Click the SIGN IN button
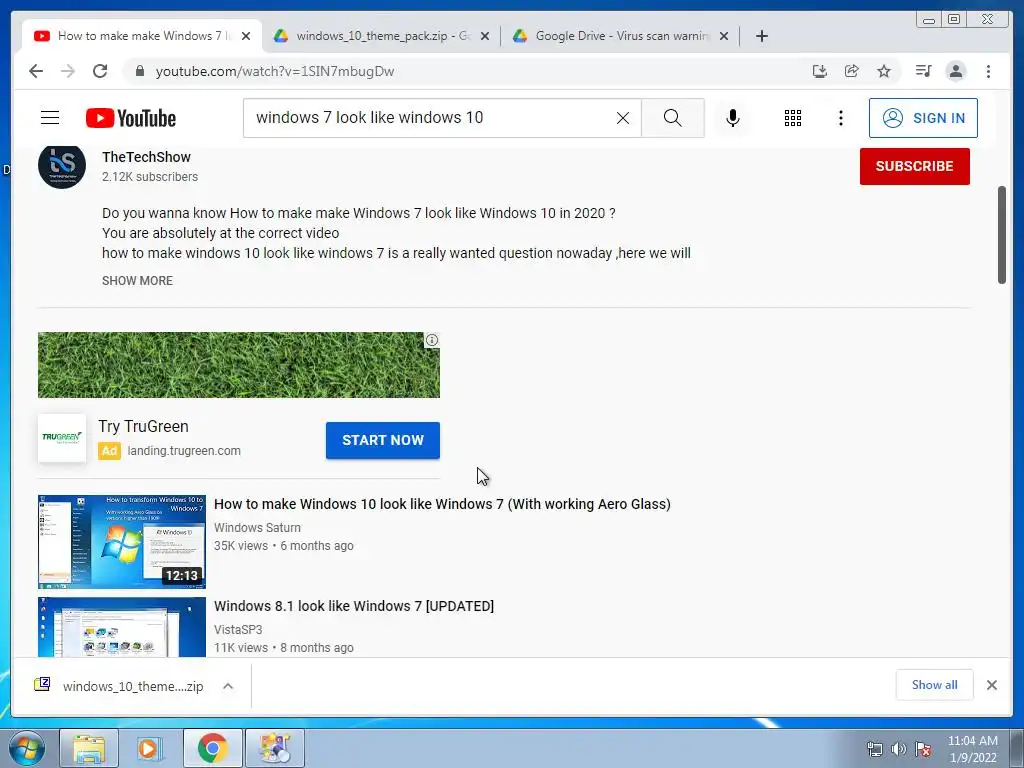Viewport: 1024px width, 768px height. [x=923, y=118]
